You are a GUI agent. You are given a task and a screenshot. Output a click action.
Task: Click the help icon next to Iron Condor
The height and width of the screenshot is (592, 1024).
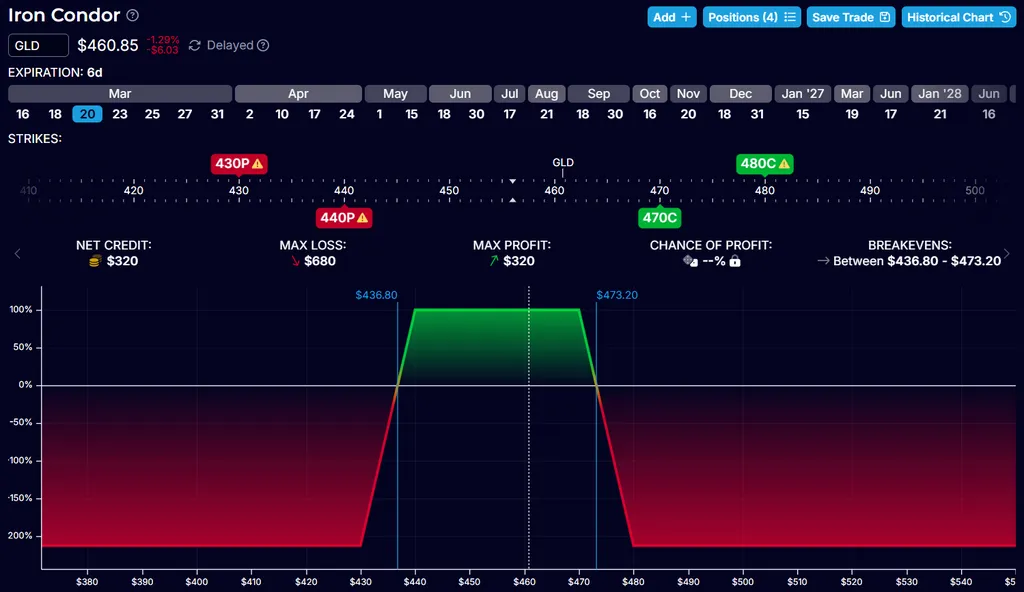(x=133, y=16)
